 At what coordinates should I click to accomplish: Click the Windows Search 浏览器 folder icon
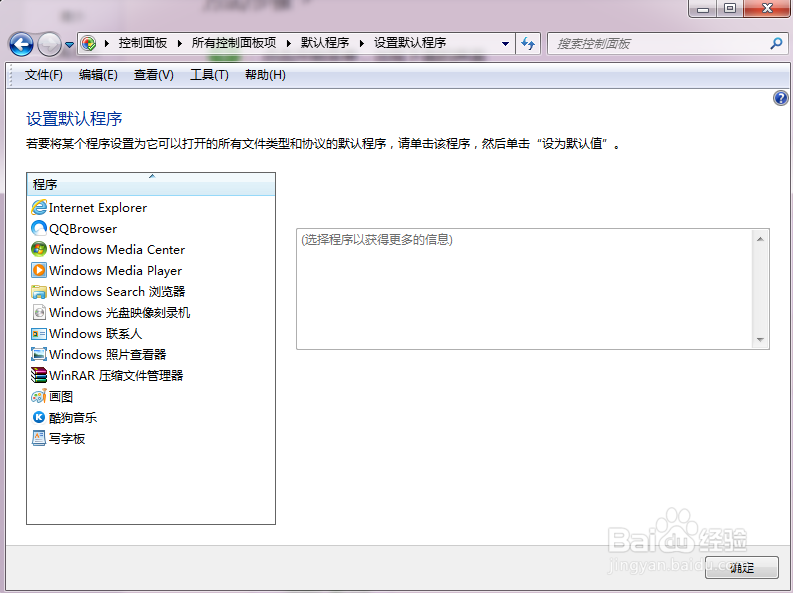[39, 292]
